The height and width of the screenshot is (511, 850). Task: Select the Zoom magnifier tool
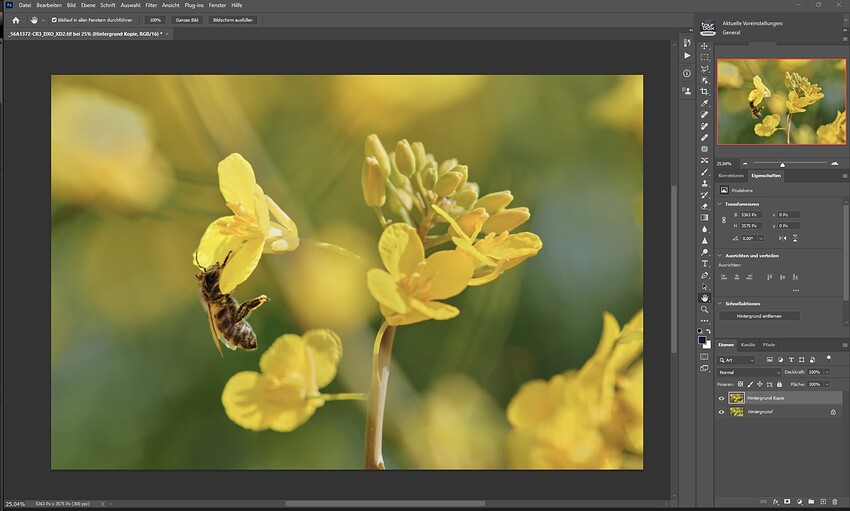pyautogui.click(x=704, y=309)
